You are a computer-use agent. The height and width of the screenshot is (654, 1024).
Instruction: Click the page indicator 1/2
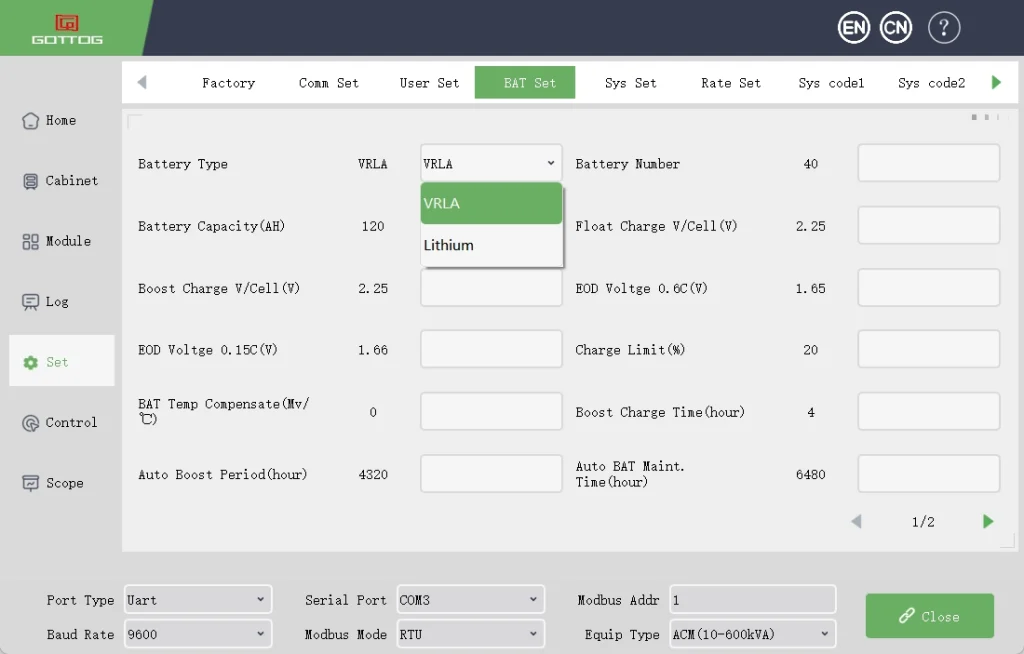pos(923,522)
